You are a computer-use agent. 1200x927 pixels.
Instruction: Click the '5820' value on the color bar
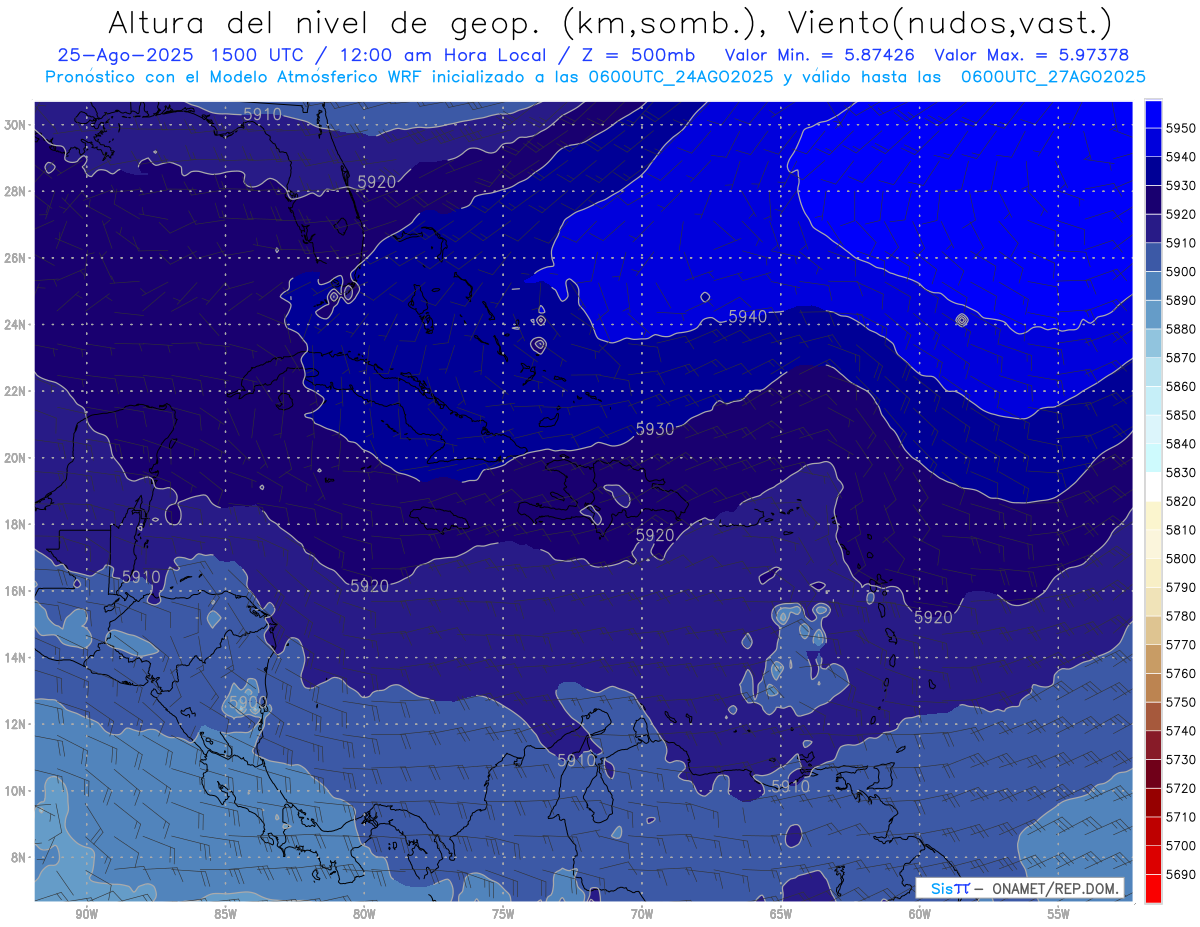pyautogui.click(x=1180, y=502)
